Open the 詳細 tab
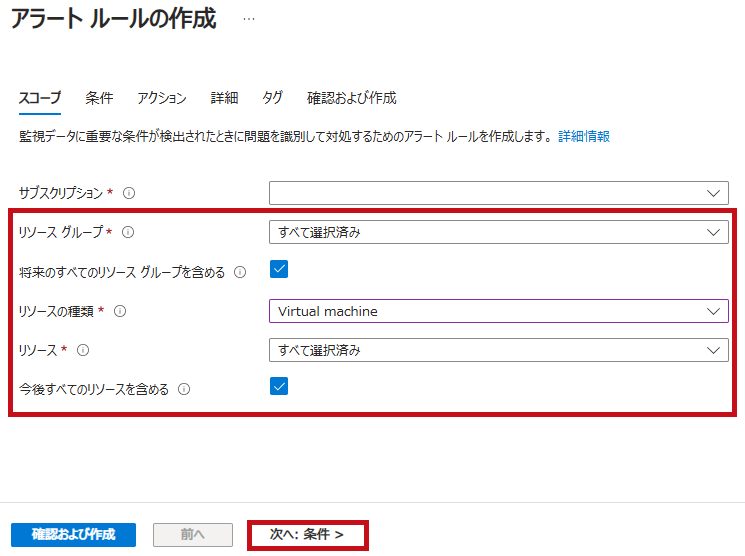 pyautogui.click(x=224, y=98)
